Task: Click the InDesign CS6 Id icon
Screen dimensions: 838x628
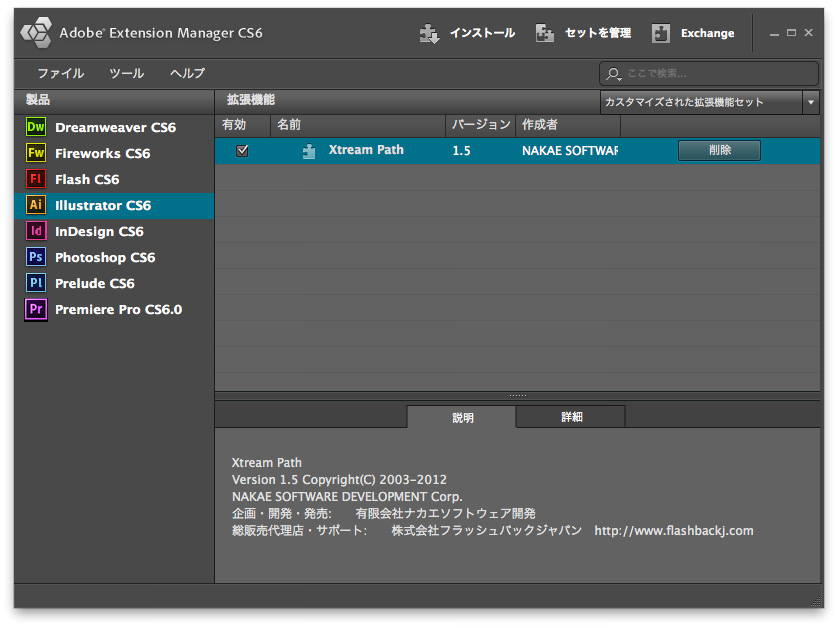Action: click(x=36, y=231)
